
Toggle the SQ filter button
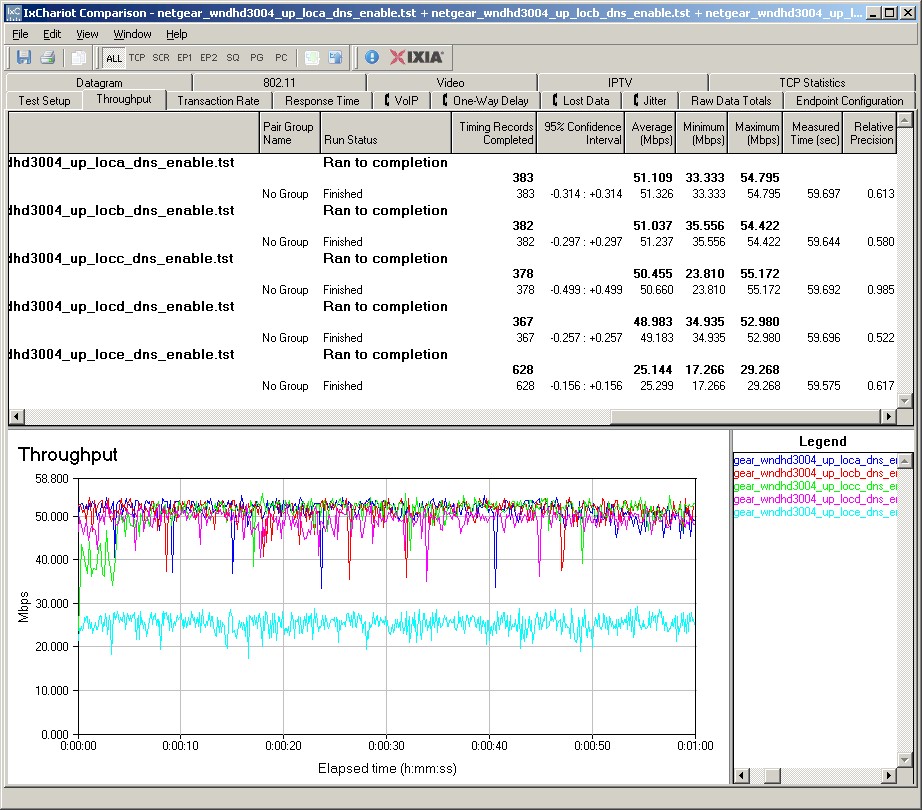point(233,58)
